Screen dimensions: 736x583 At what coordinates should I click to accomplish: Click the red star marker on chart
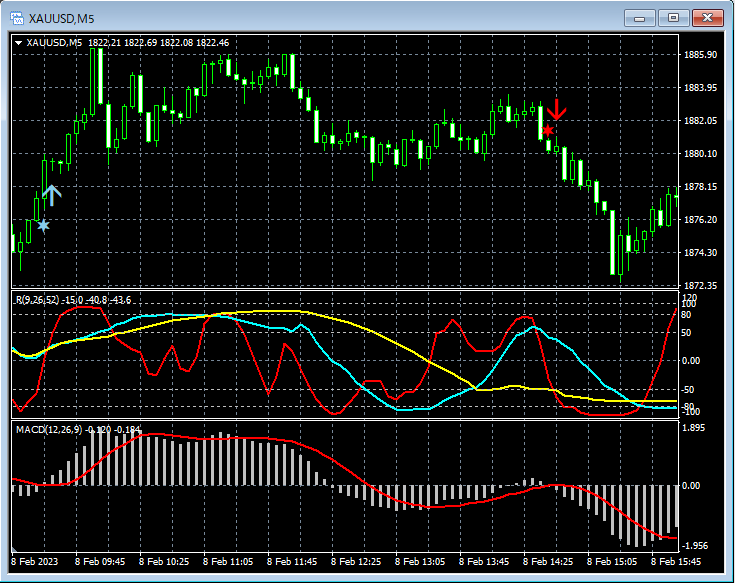pos(548,130)
